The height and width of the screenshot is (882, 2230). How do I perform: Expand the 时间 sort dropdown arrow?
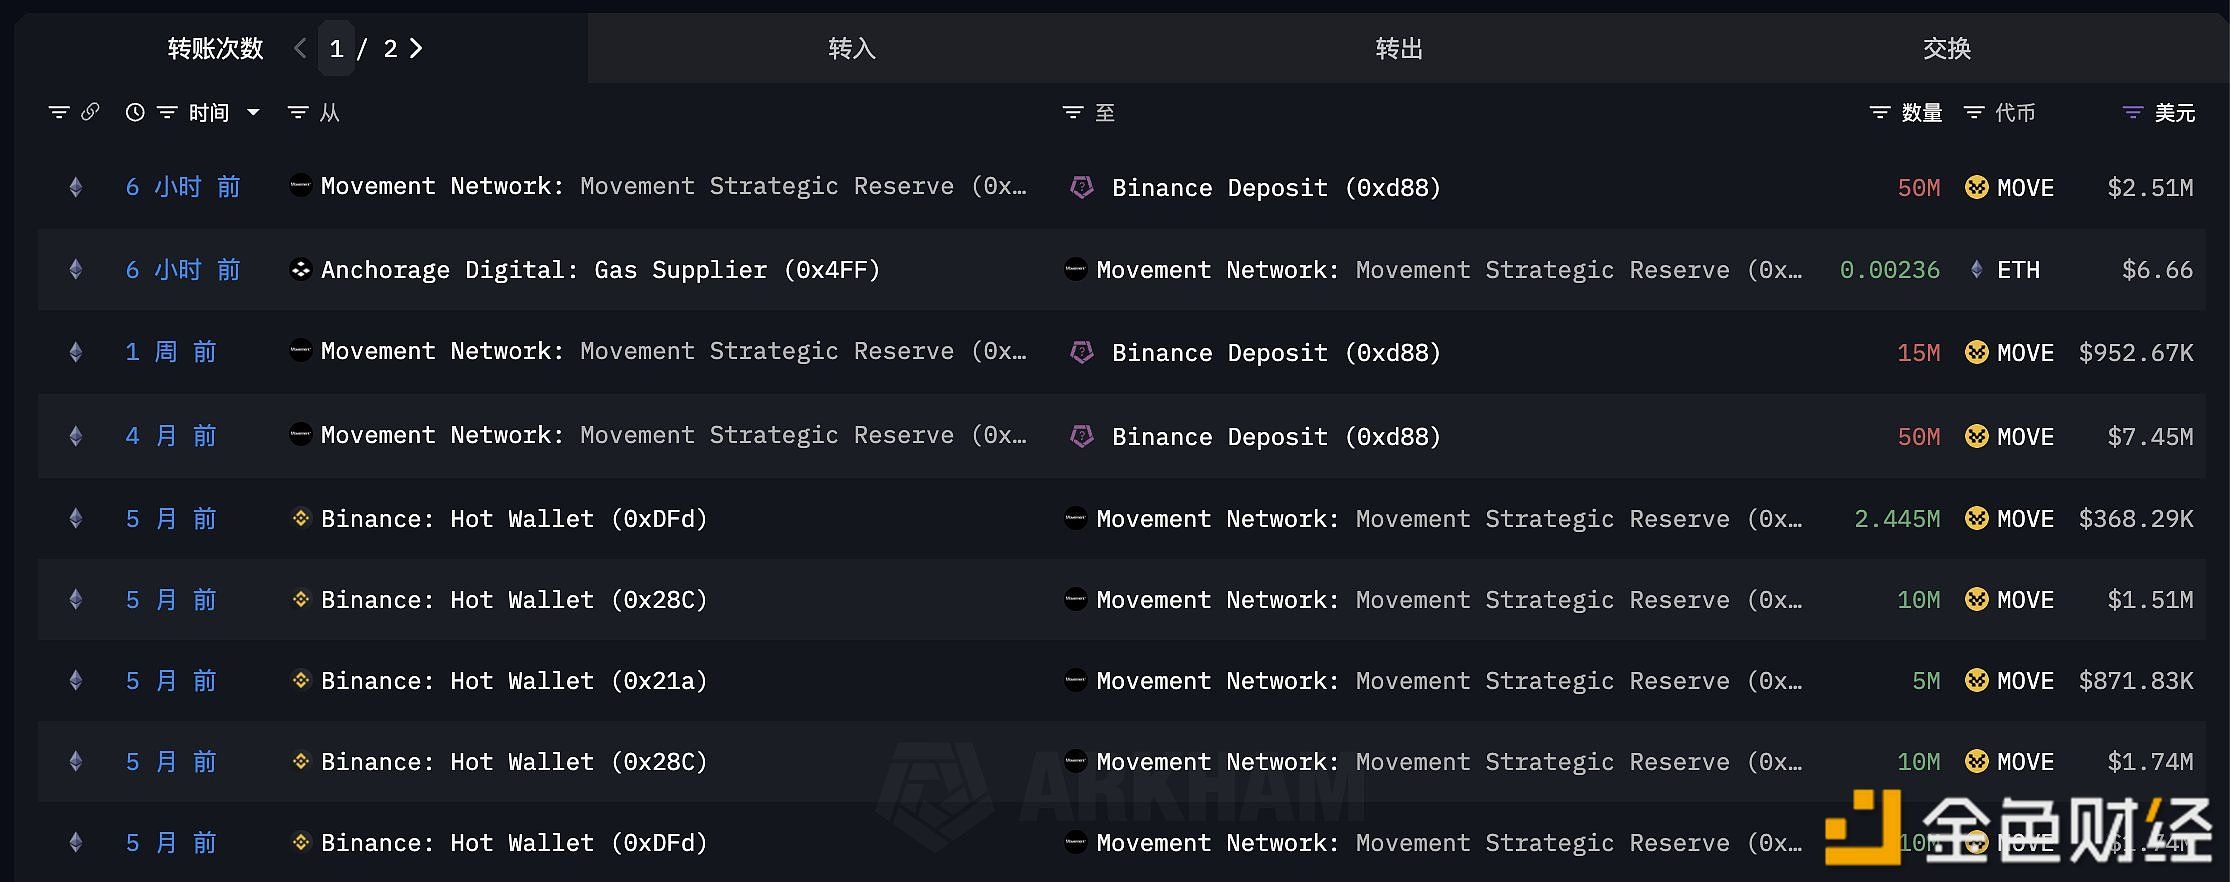[254, 113]
